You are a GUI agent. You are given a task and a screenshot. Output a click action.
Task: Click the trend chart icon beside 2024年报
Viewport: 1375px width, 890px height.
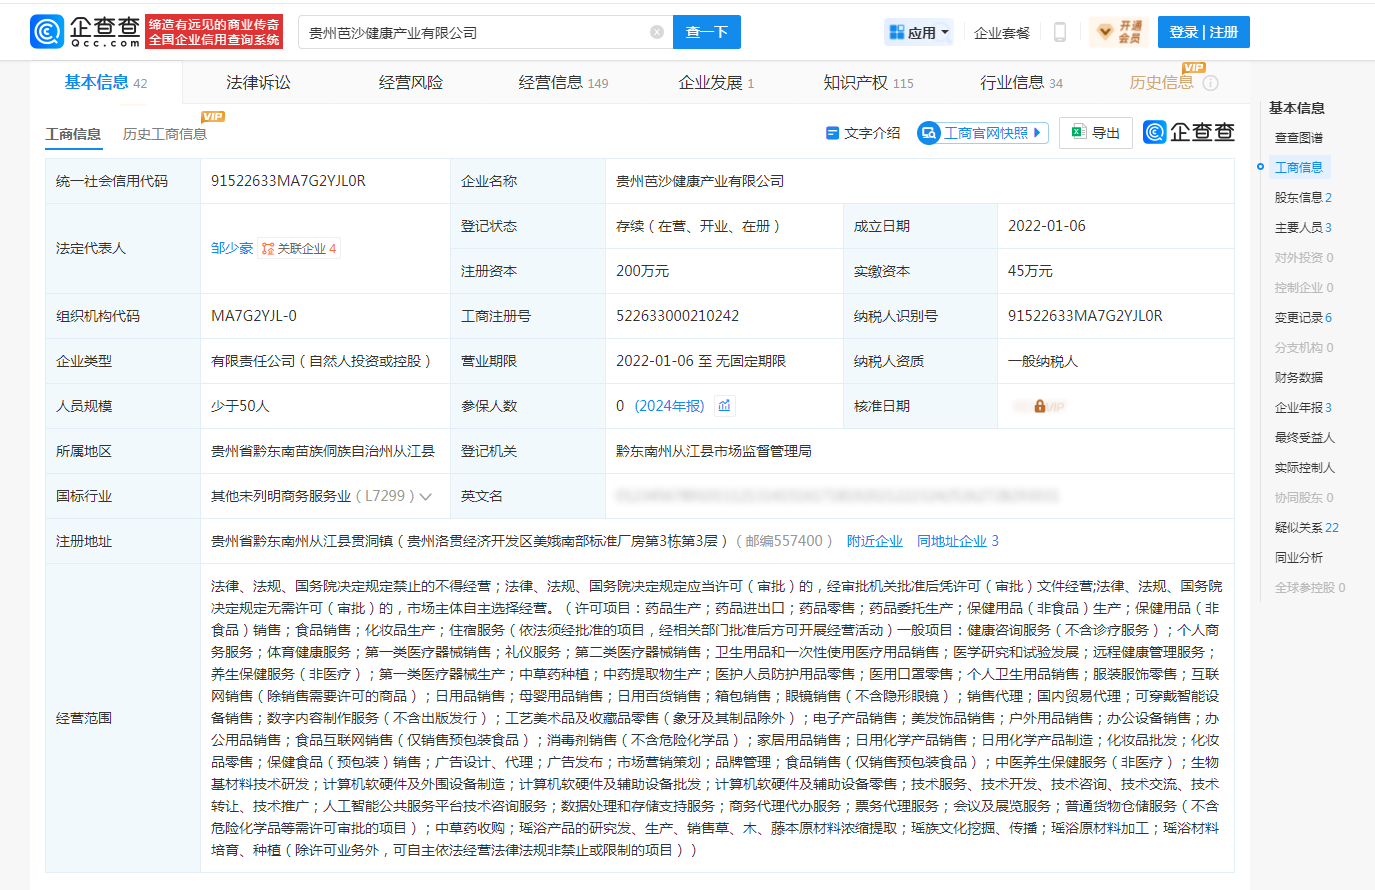click(725, 406)
